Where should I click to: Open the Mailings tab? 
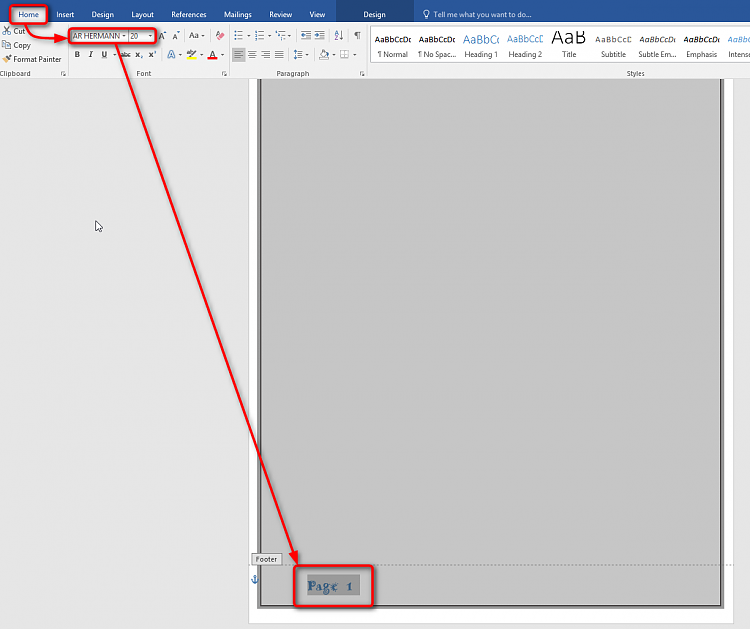click(238, 14)
